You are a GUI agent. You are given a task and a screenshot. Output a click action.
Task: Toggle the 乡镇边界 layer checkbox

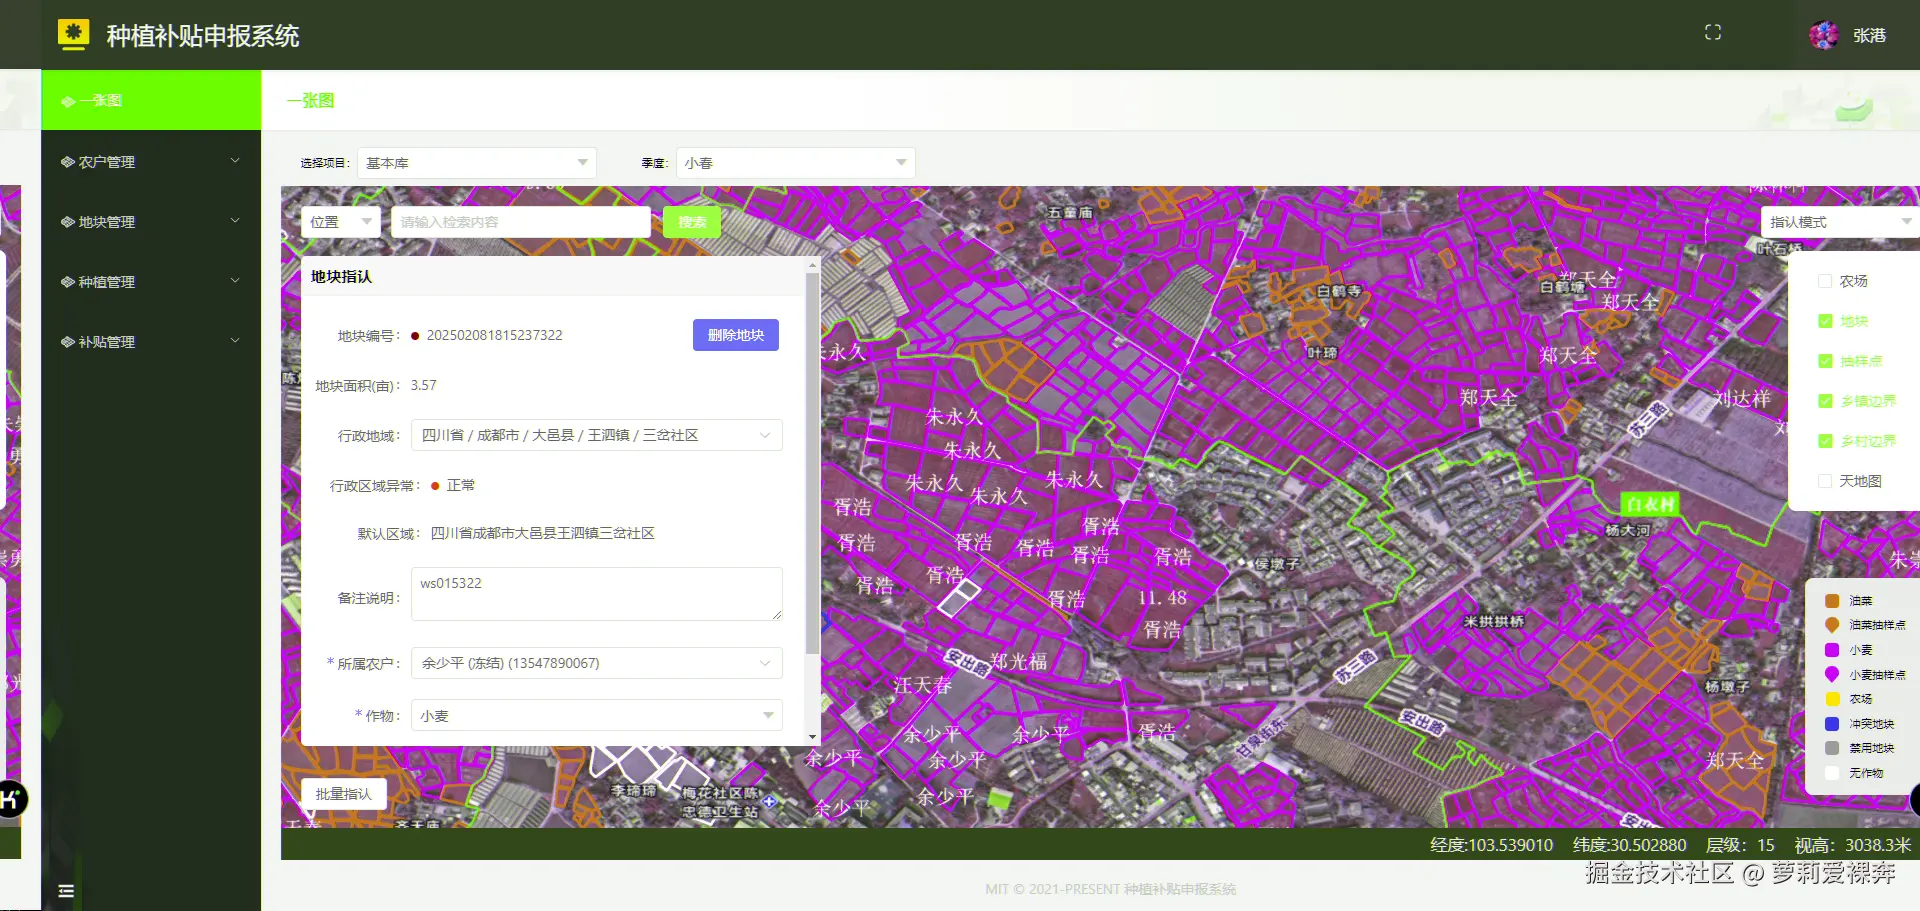[x=1825, y=401]
